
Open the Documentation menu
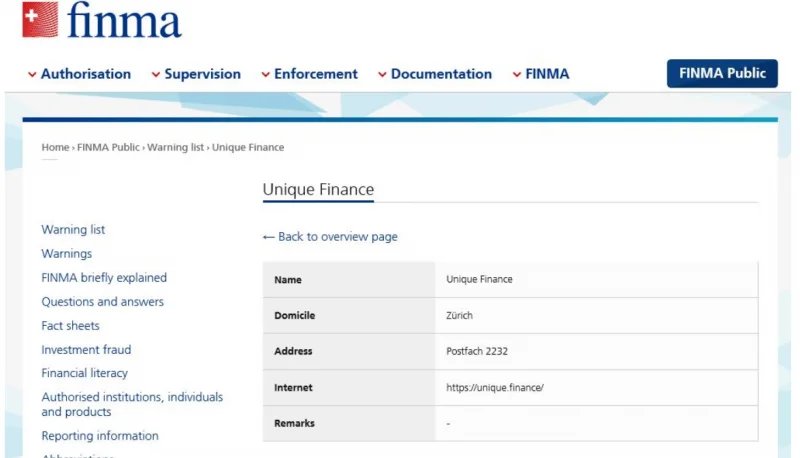[x=441, y=74]
